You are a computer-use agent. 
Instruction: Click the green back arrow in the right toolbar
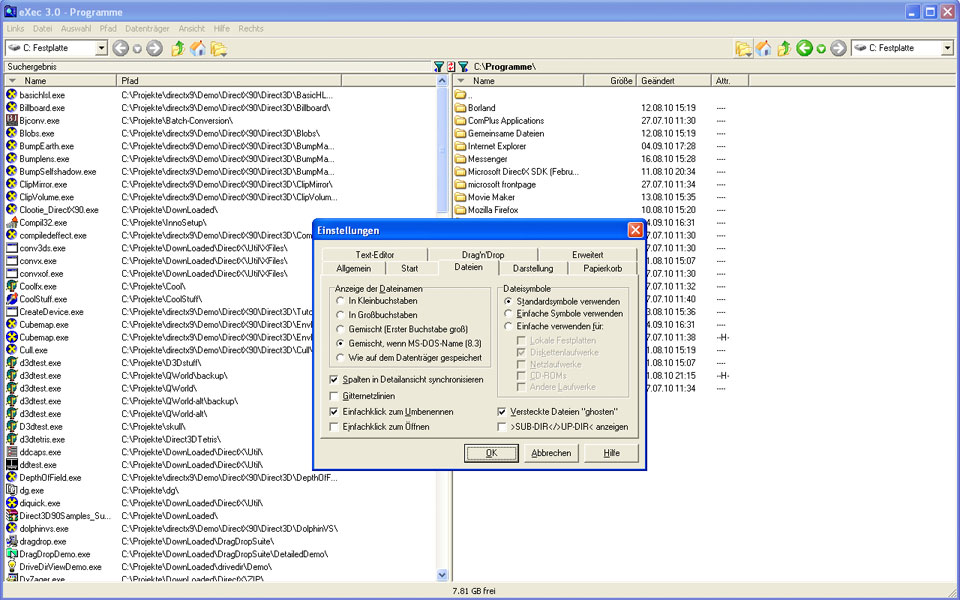[804, 48]
